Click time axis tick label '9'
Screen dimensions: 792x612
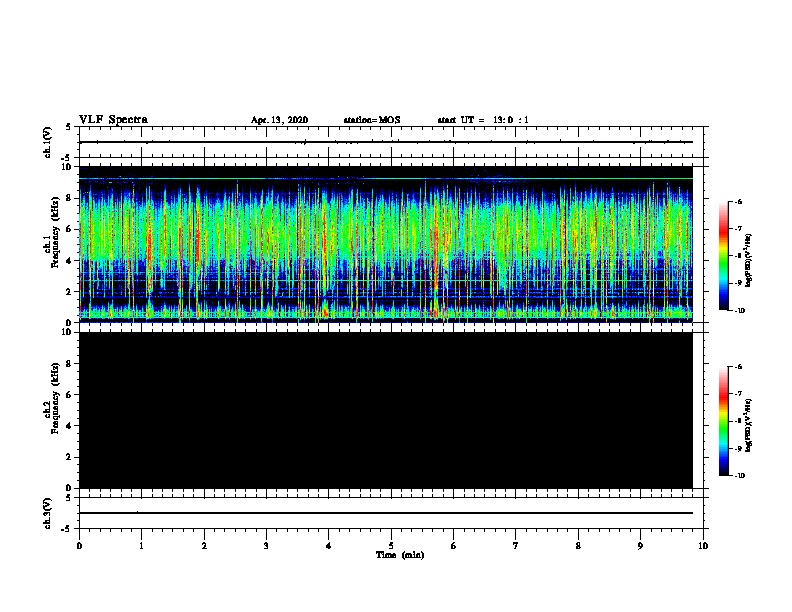(x=640, y=546)
